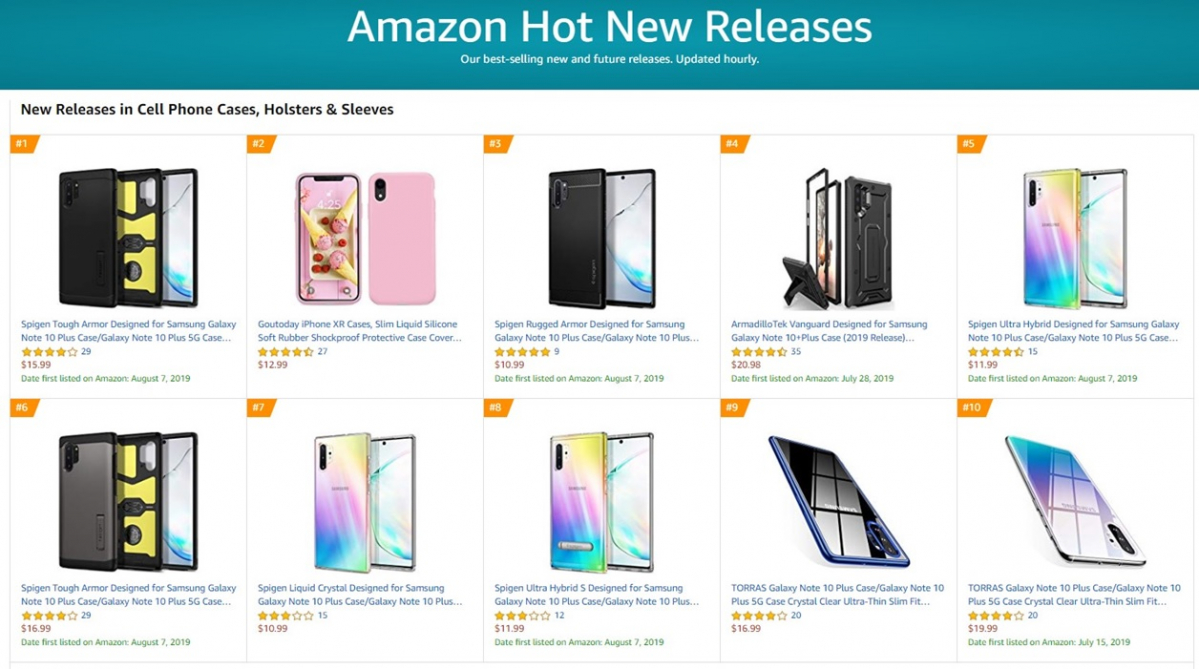The image size is (1199, 669).
Task: Click the Spigen Liquid Crystal product image
Action: click(365, 502)
